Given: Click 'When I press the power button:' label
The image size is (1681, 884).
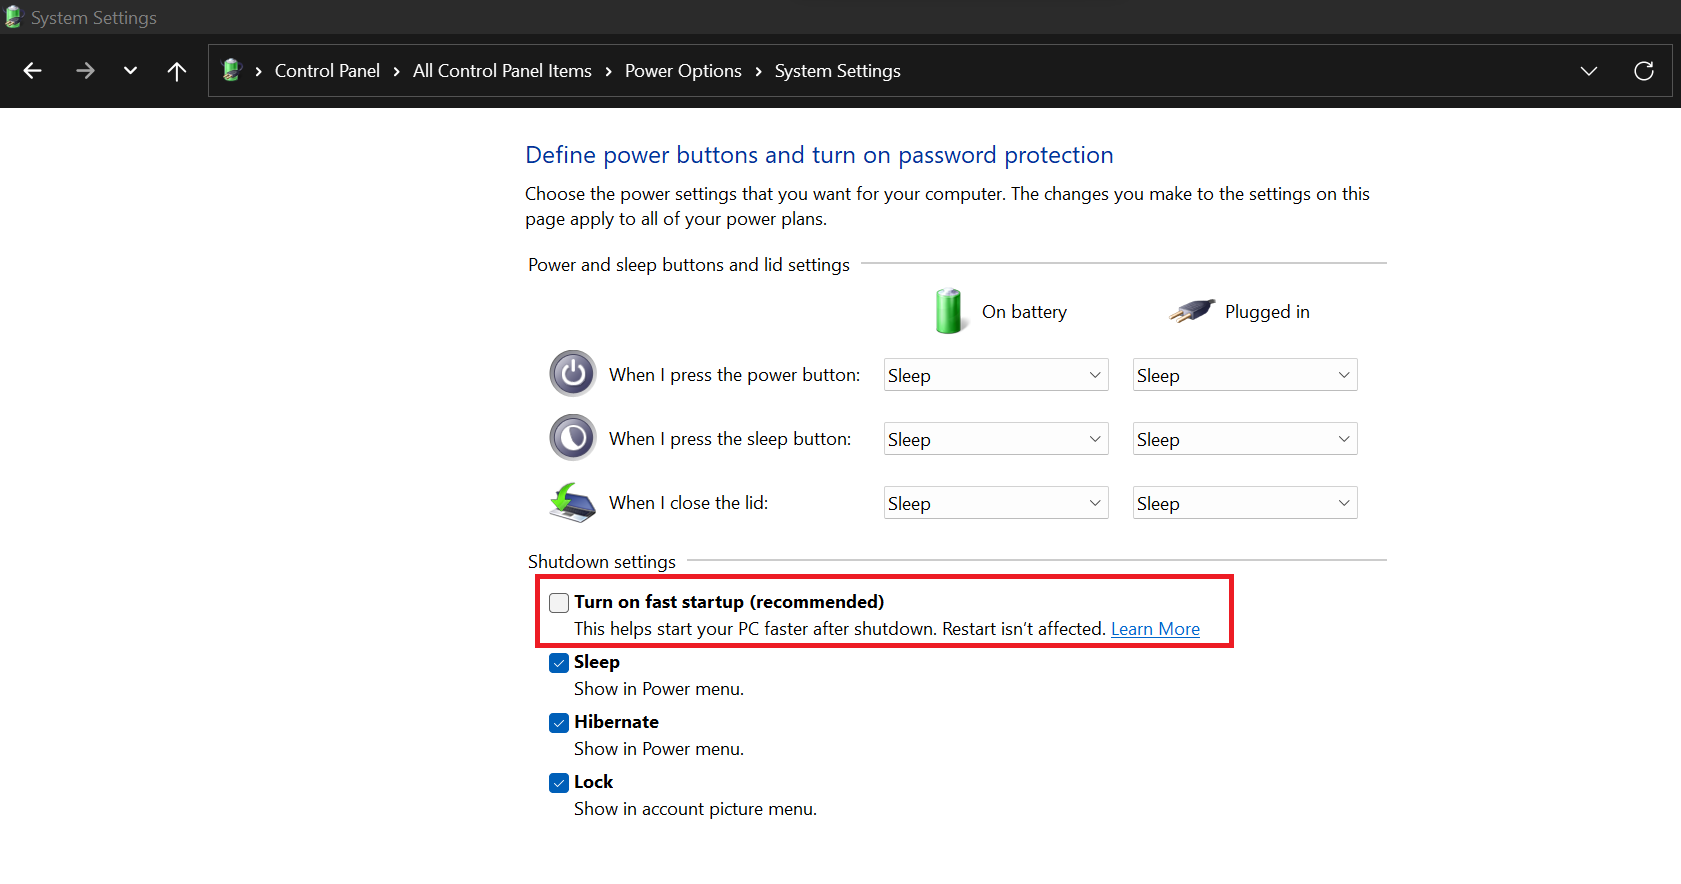Looking at the screenshot, I should pyautogui.click(x=735, y=375).
